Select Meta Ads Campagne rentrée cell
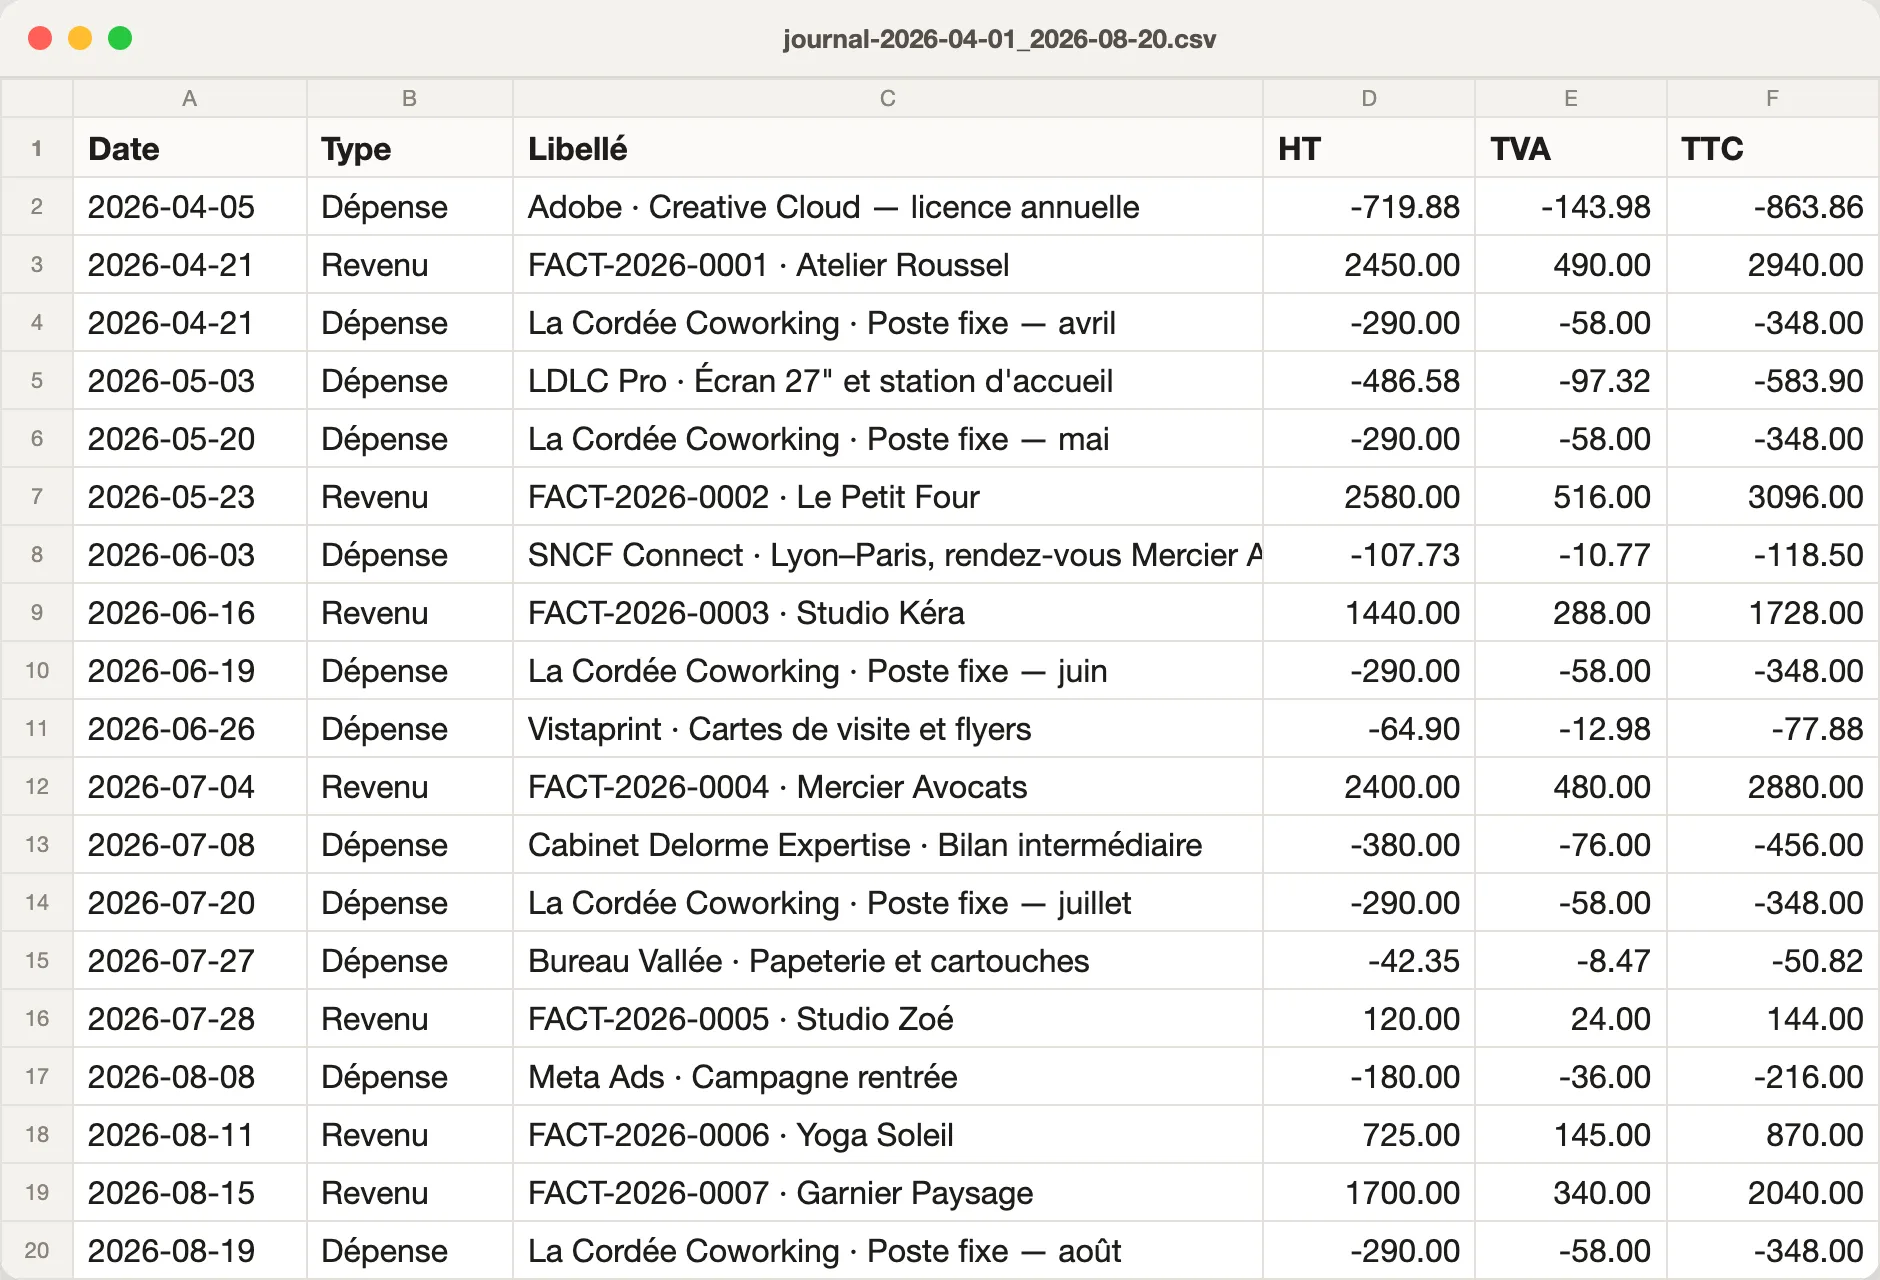This screenshot has width=1880, height=1280. [888, 1077]
